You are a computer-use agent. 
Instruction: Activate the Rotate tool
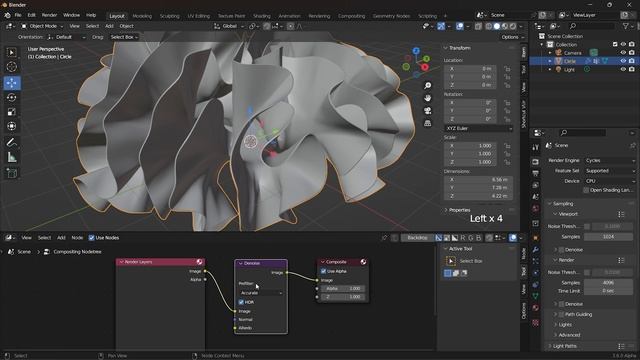(x=11, y=97)
